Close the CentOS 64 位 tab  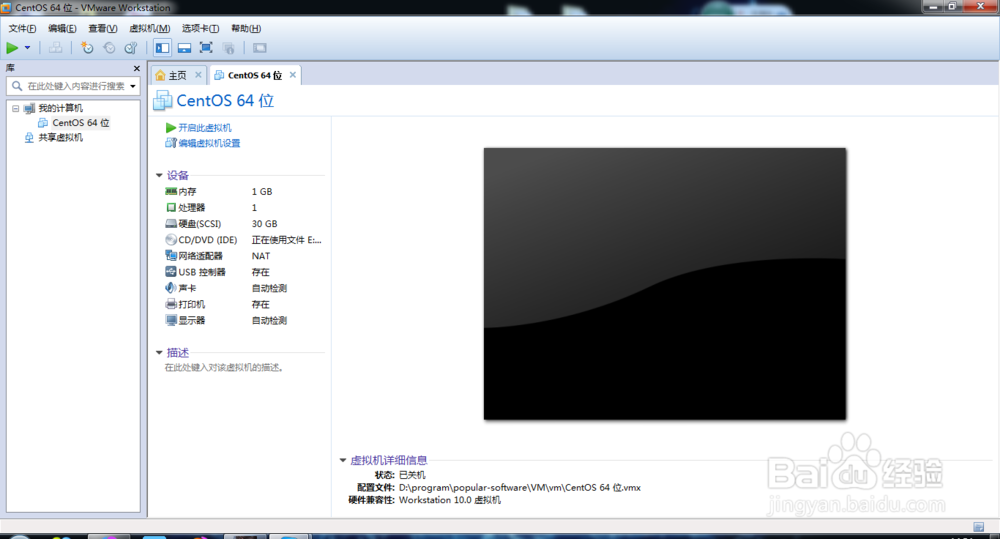click(x=293, y=75)
